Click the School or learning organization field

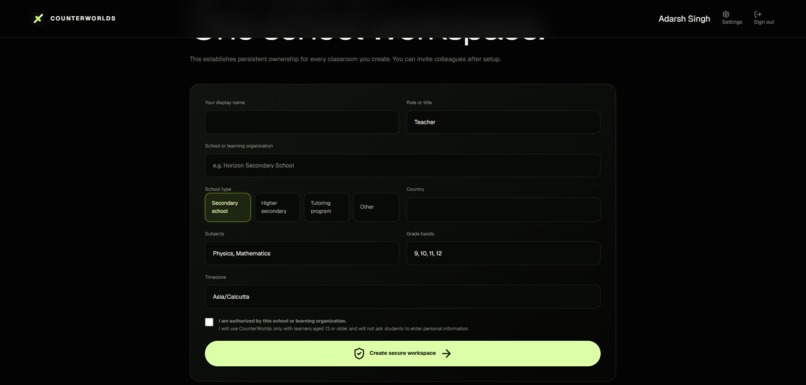[402, 166]
